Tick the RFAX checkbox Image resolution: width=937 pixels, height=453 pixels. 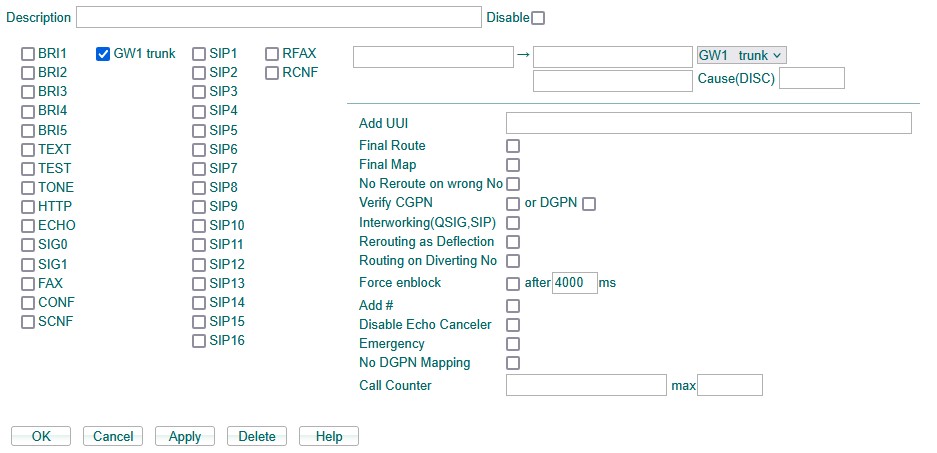click(x=272, y=54)
